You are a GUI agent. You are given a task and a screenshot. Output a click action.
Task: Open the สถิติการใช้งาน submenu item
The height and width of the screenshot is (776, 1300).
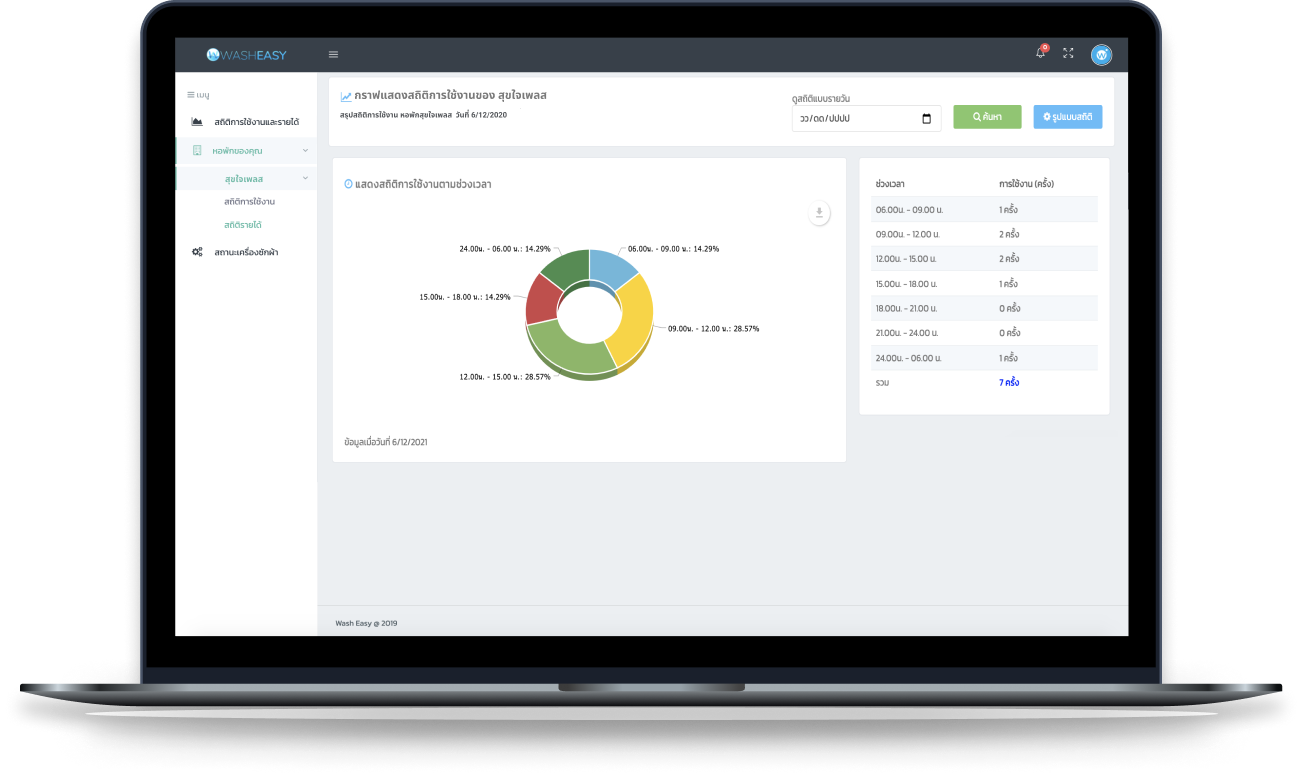tap(249, 202)
